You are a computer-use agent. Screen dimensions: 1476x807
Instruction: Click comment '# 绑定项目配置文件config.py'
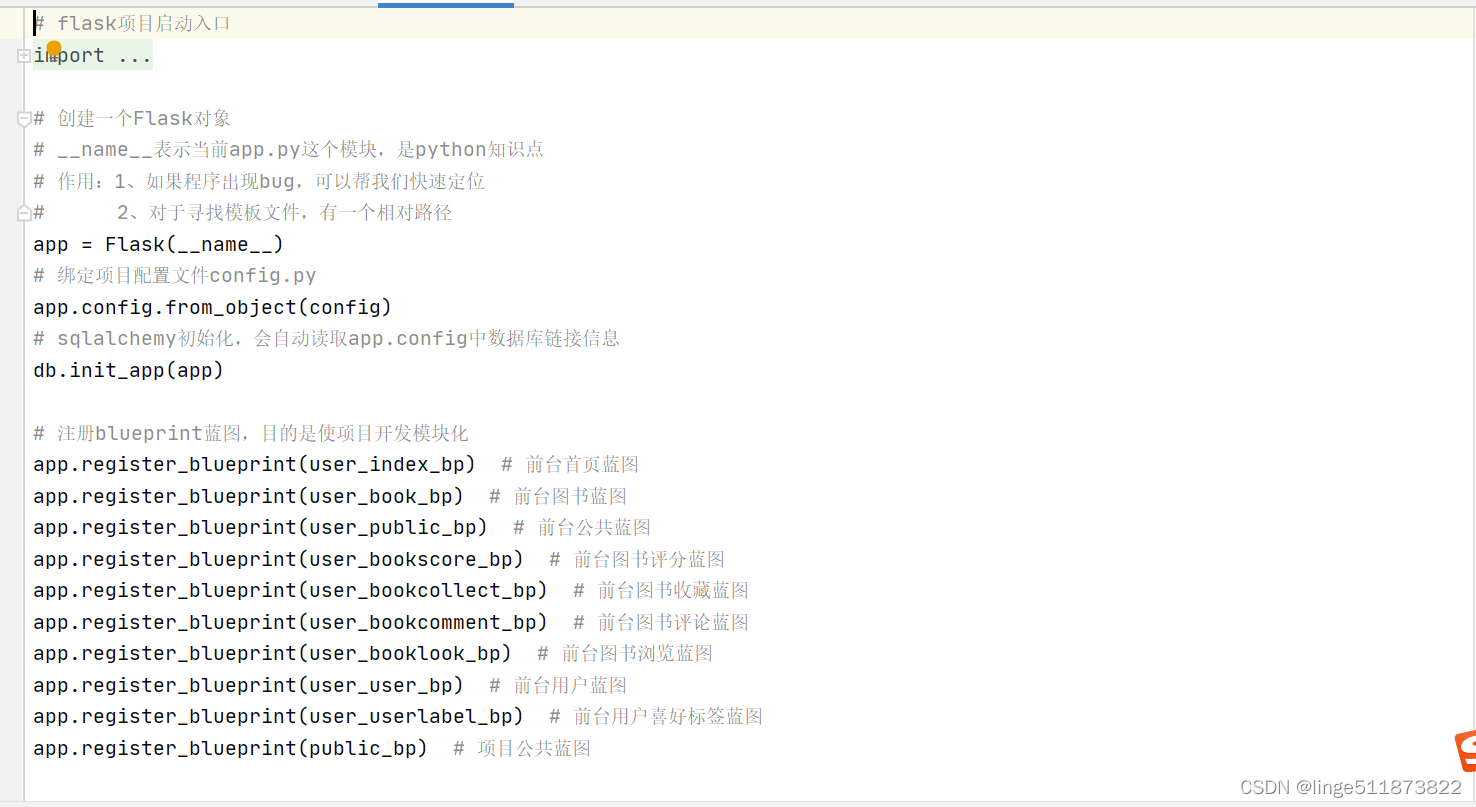(175, 276)
